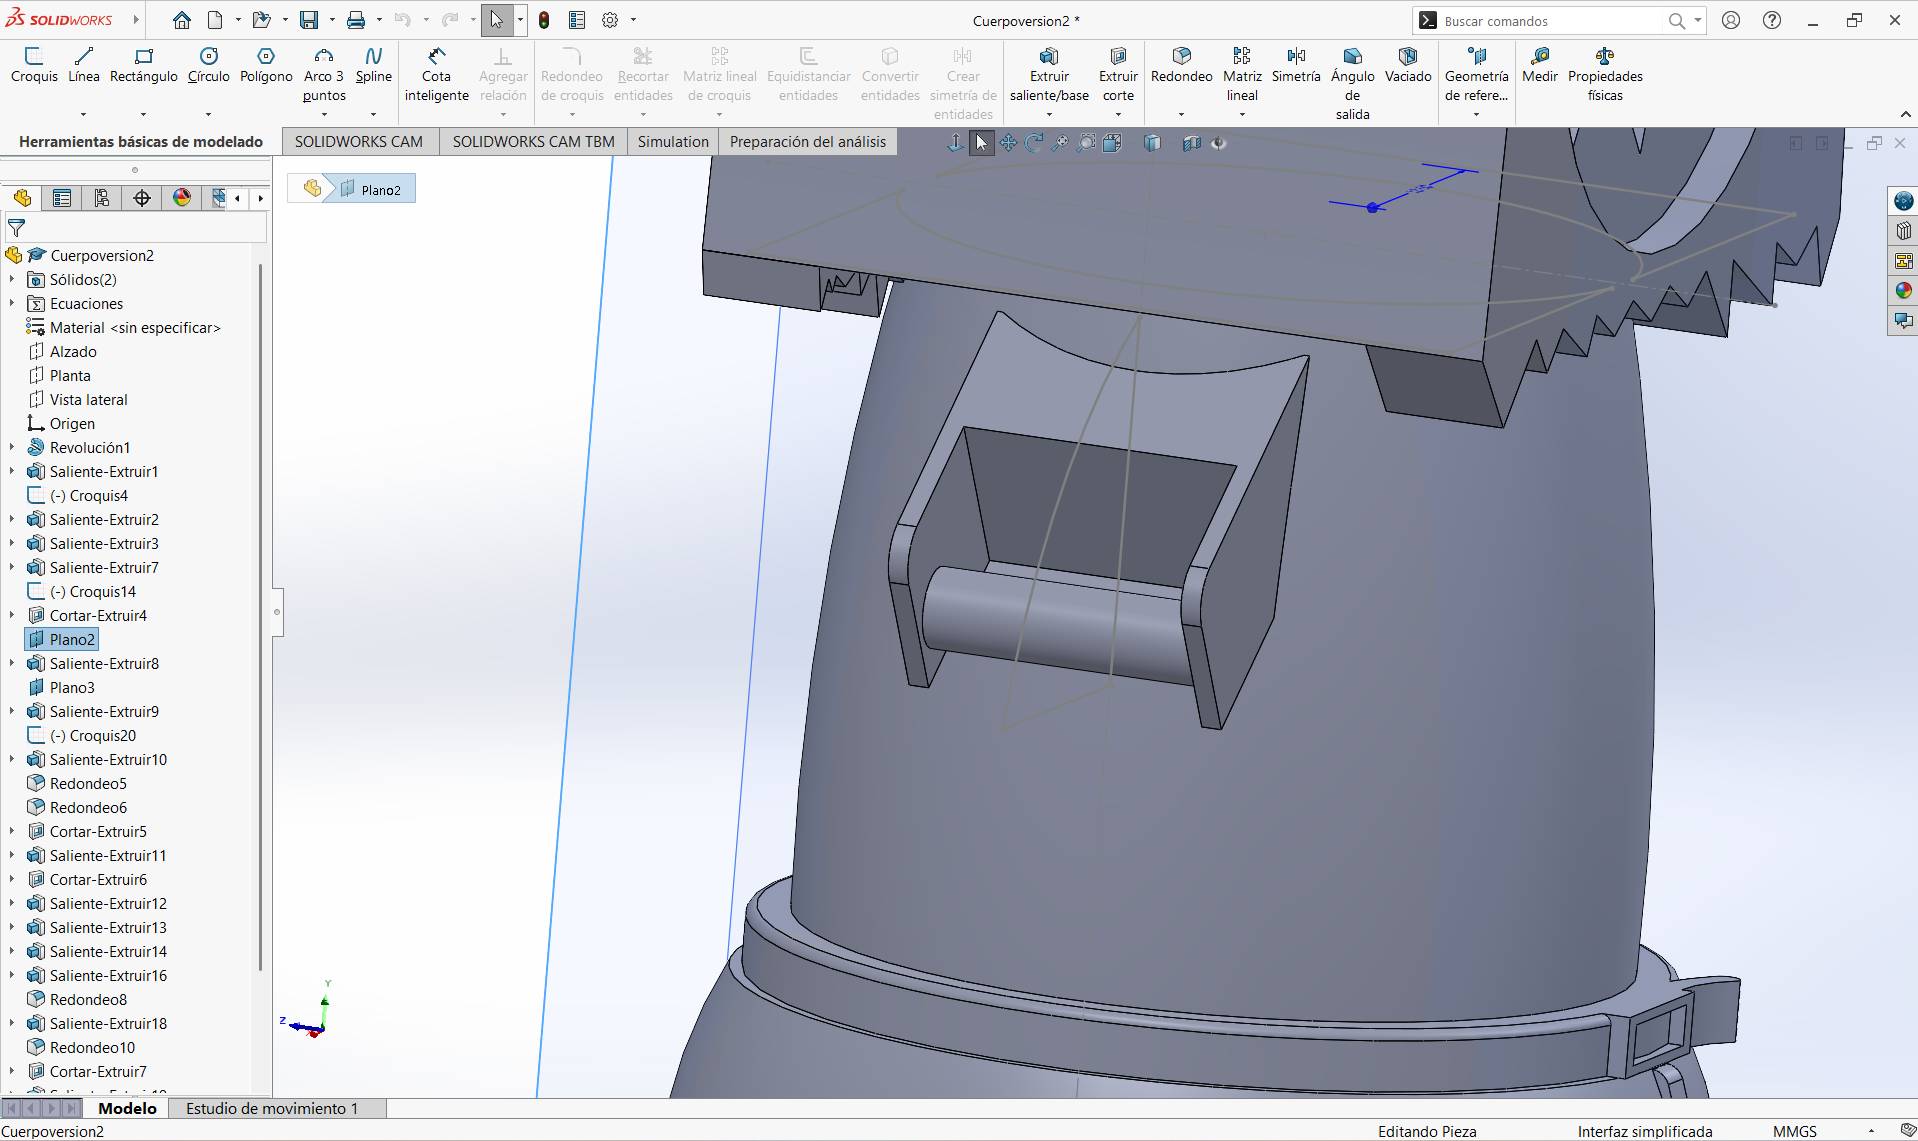The width and height of the screenshot is (1918, 1141).
Task: Open the SOLIDWORKS Forum task pane icon
Action: point(1903,321)
